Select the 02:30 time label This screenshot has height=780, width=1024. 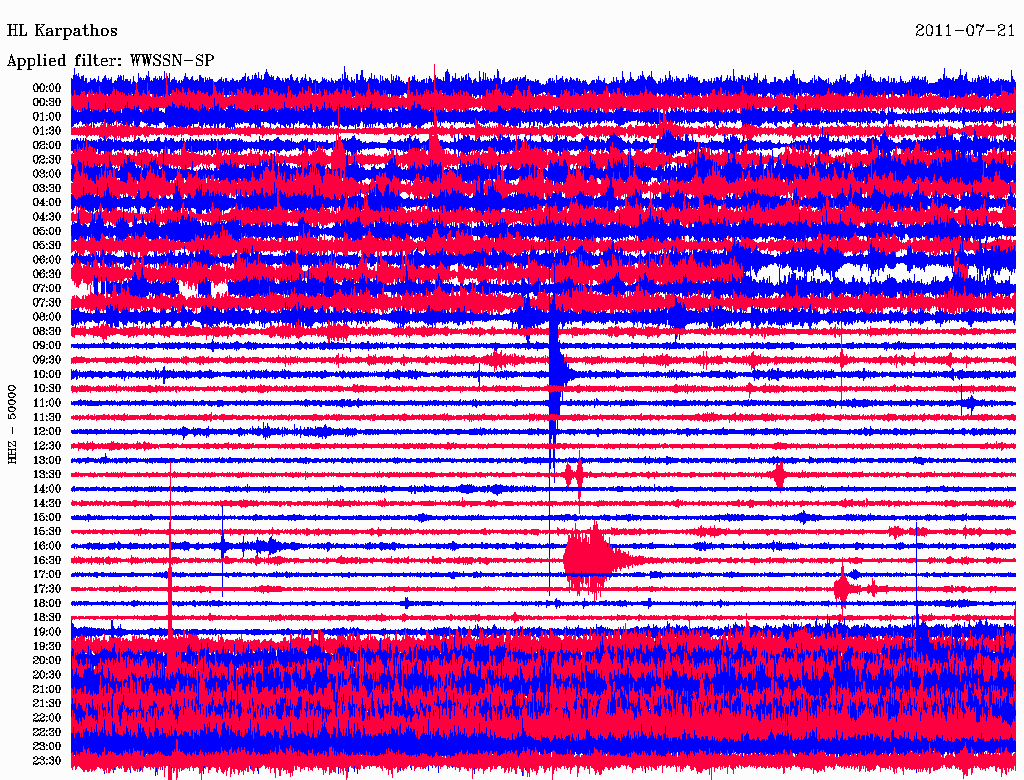[47, 159]
